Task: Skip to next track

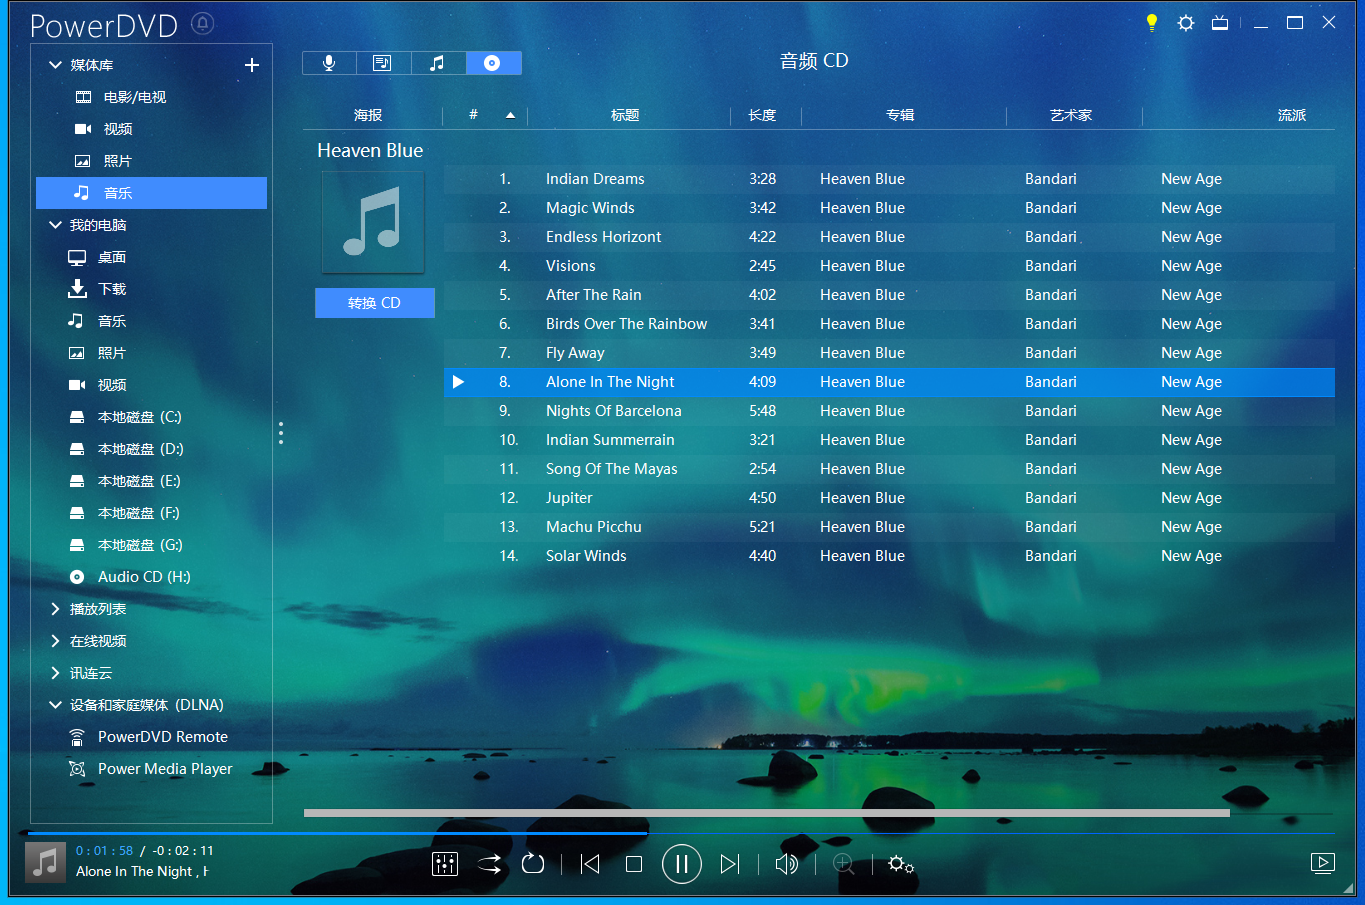Action: click(x=730, y=864)
